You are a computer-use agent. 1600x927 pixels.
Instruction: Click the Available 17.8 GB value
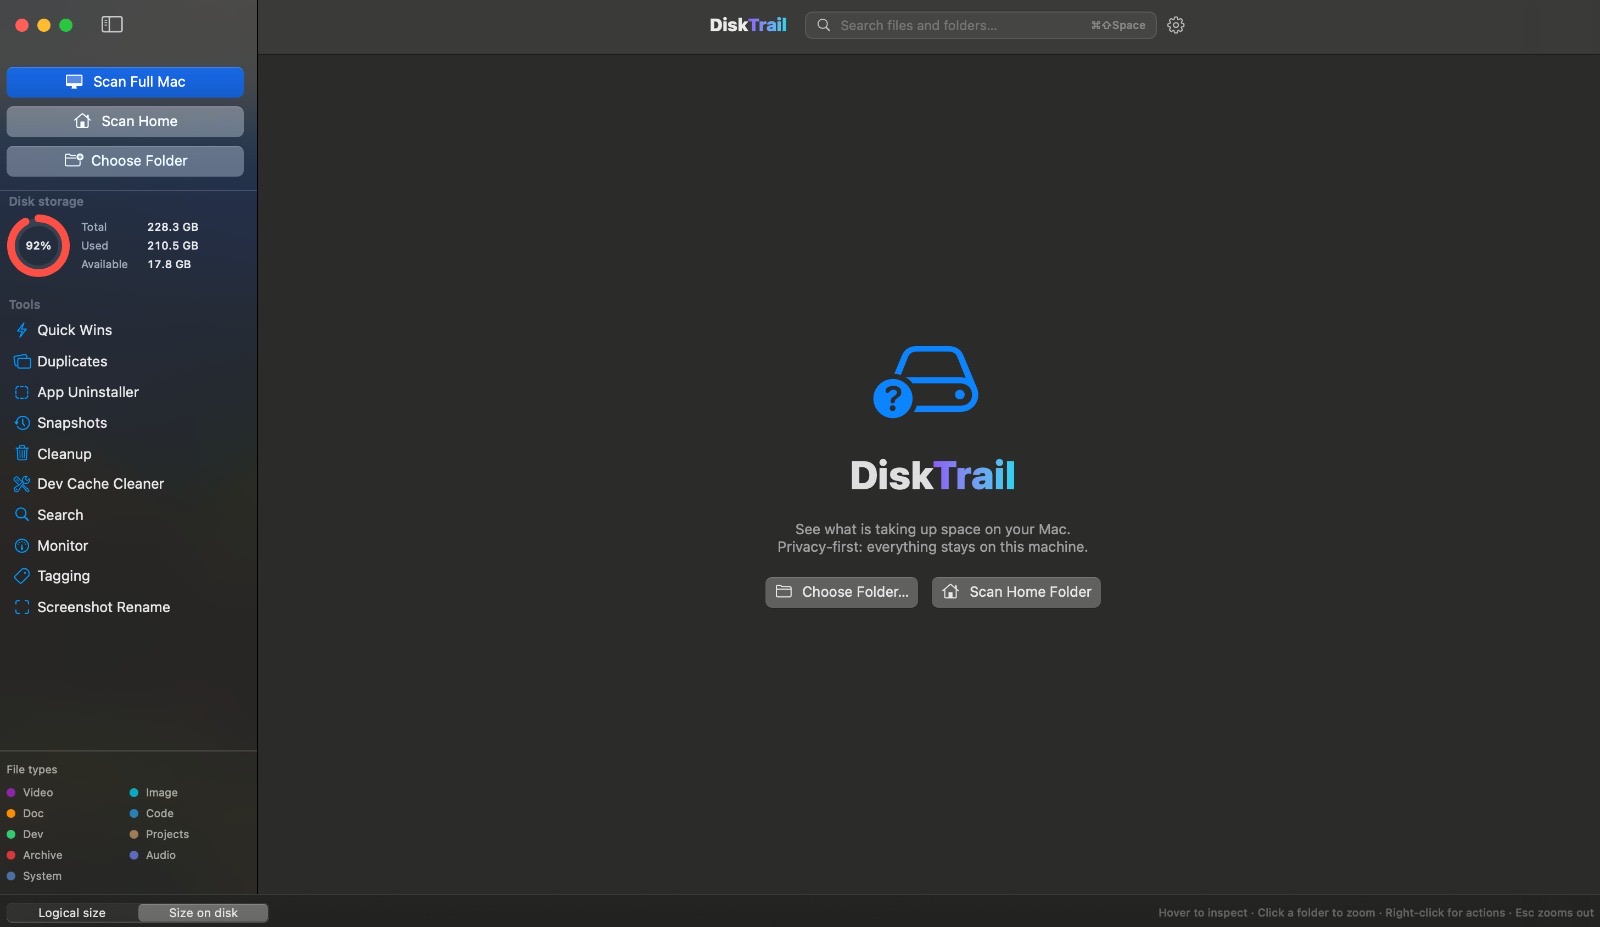169,264
